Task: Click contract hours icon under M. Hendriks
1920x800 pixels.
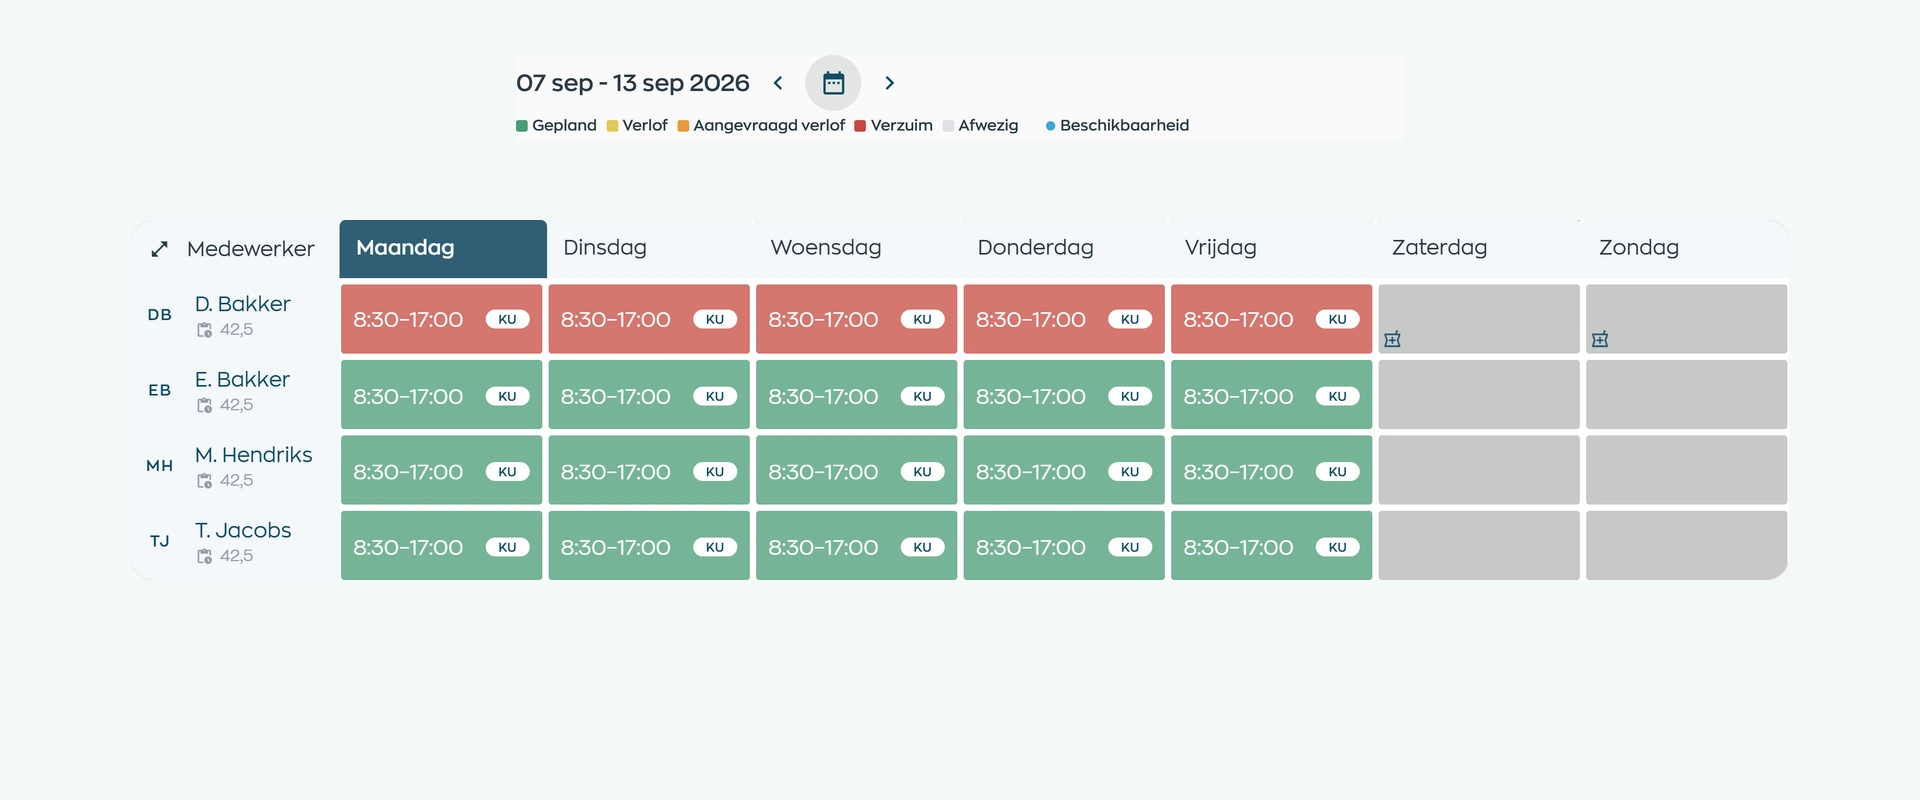Action: point(204,481)
